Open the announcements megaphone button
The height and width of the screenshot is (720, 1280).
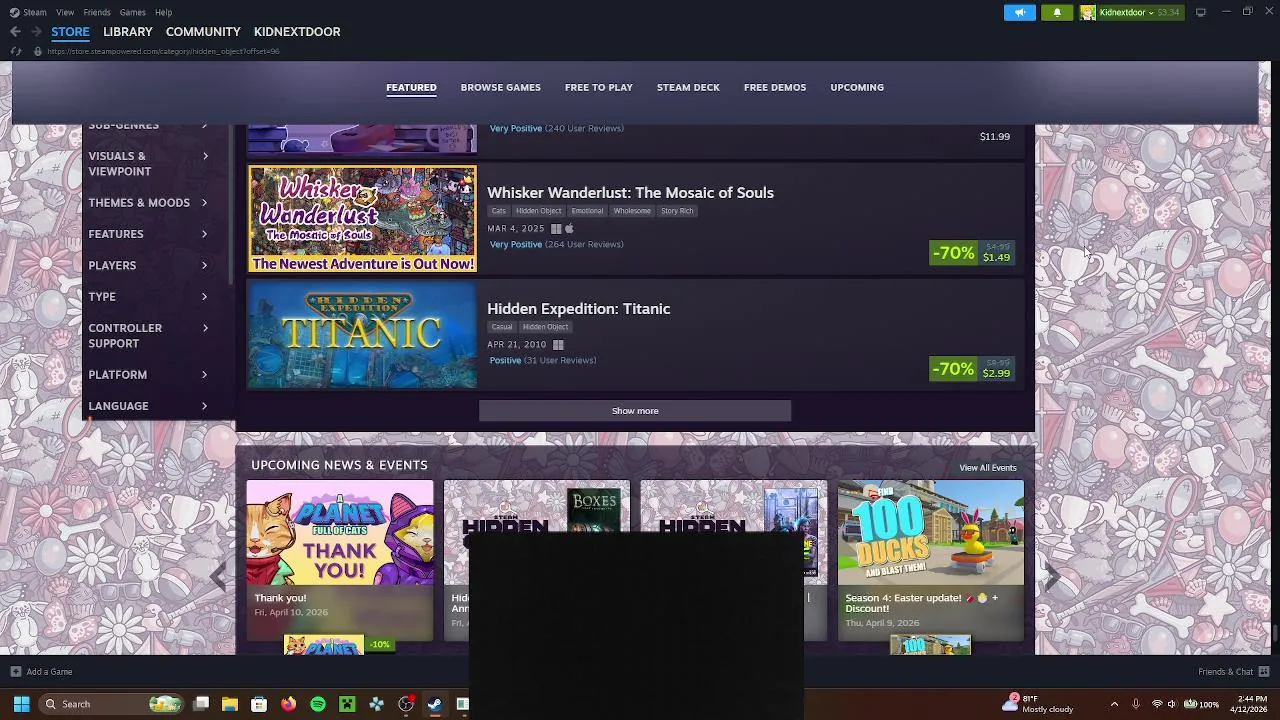pyautogui.click(x=1020, y=12)
